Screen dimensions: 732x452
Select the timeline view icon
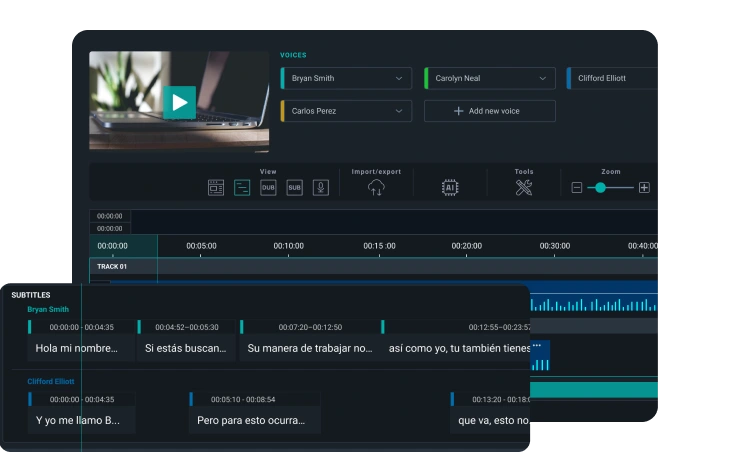pos(242,187)
